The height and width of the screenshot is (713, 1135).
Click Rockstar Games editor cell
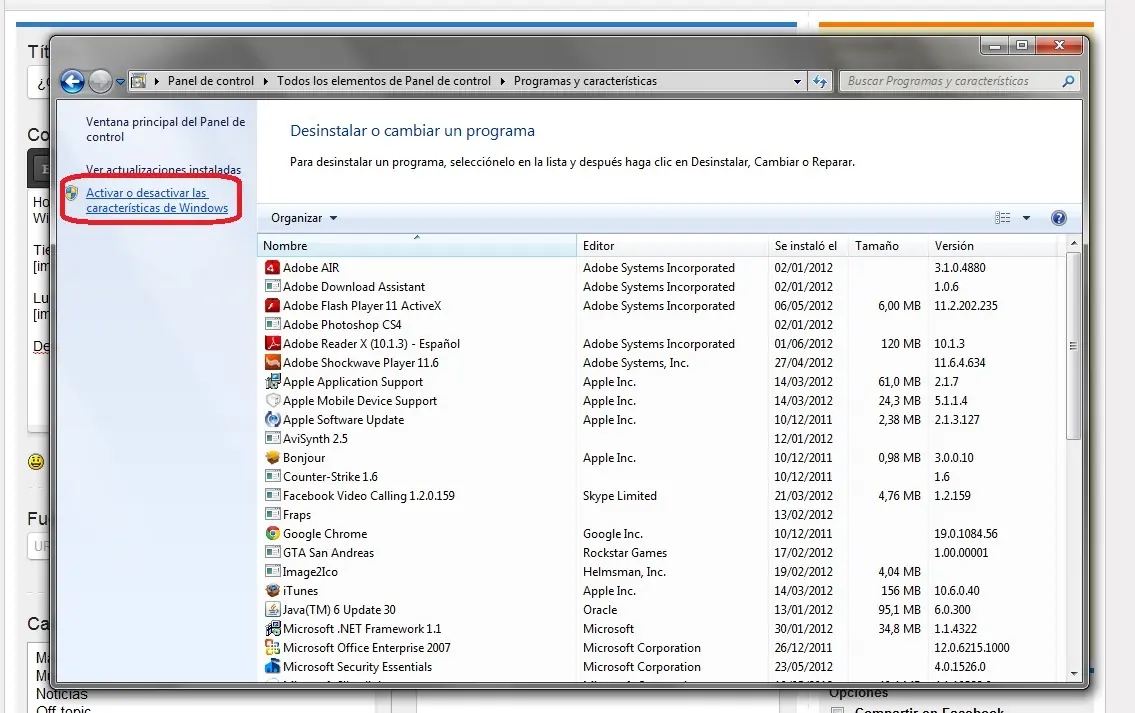pos(625,552)
